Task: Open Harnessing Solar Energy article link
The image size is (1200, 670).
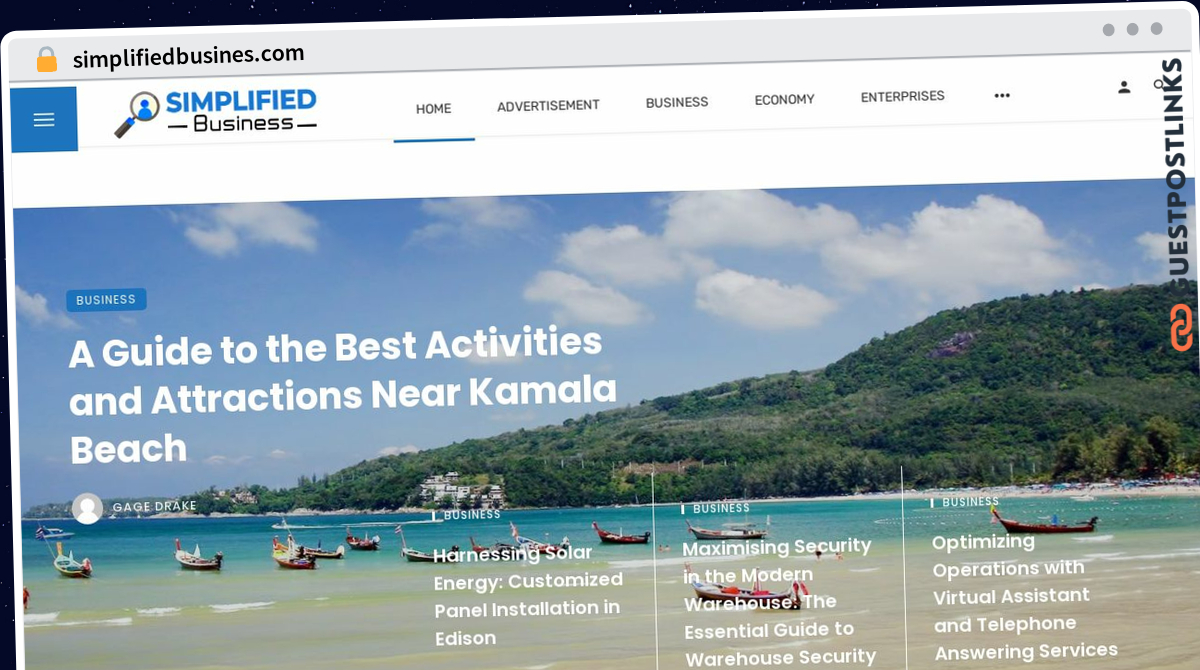Action: (x=529, y=595)
